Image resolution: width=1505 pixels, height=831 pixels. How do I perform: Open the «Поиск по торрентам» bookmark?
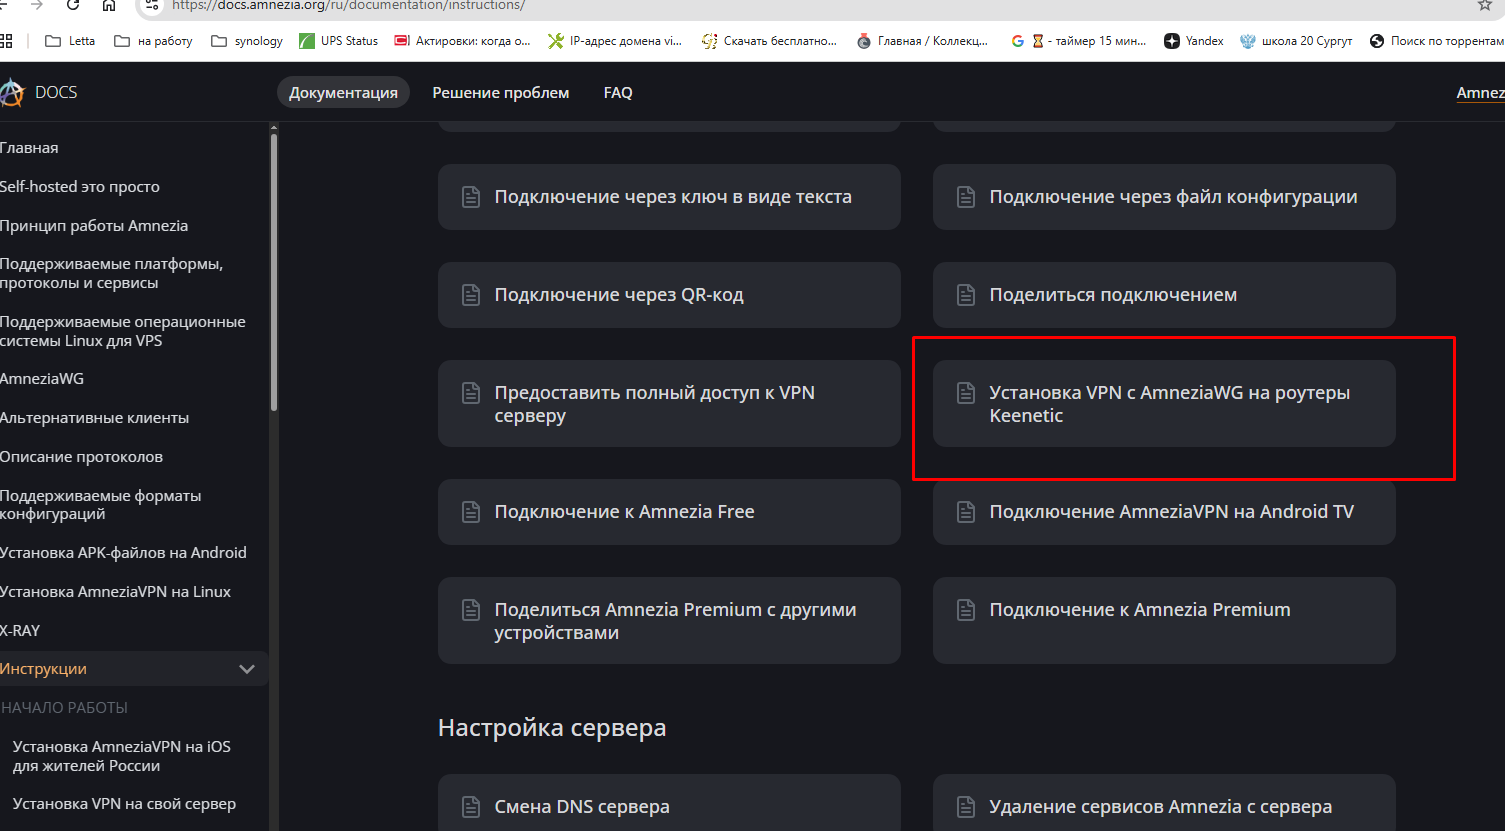(1436, 41)
